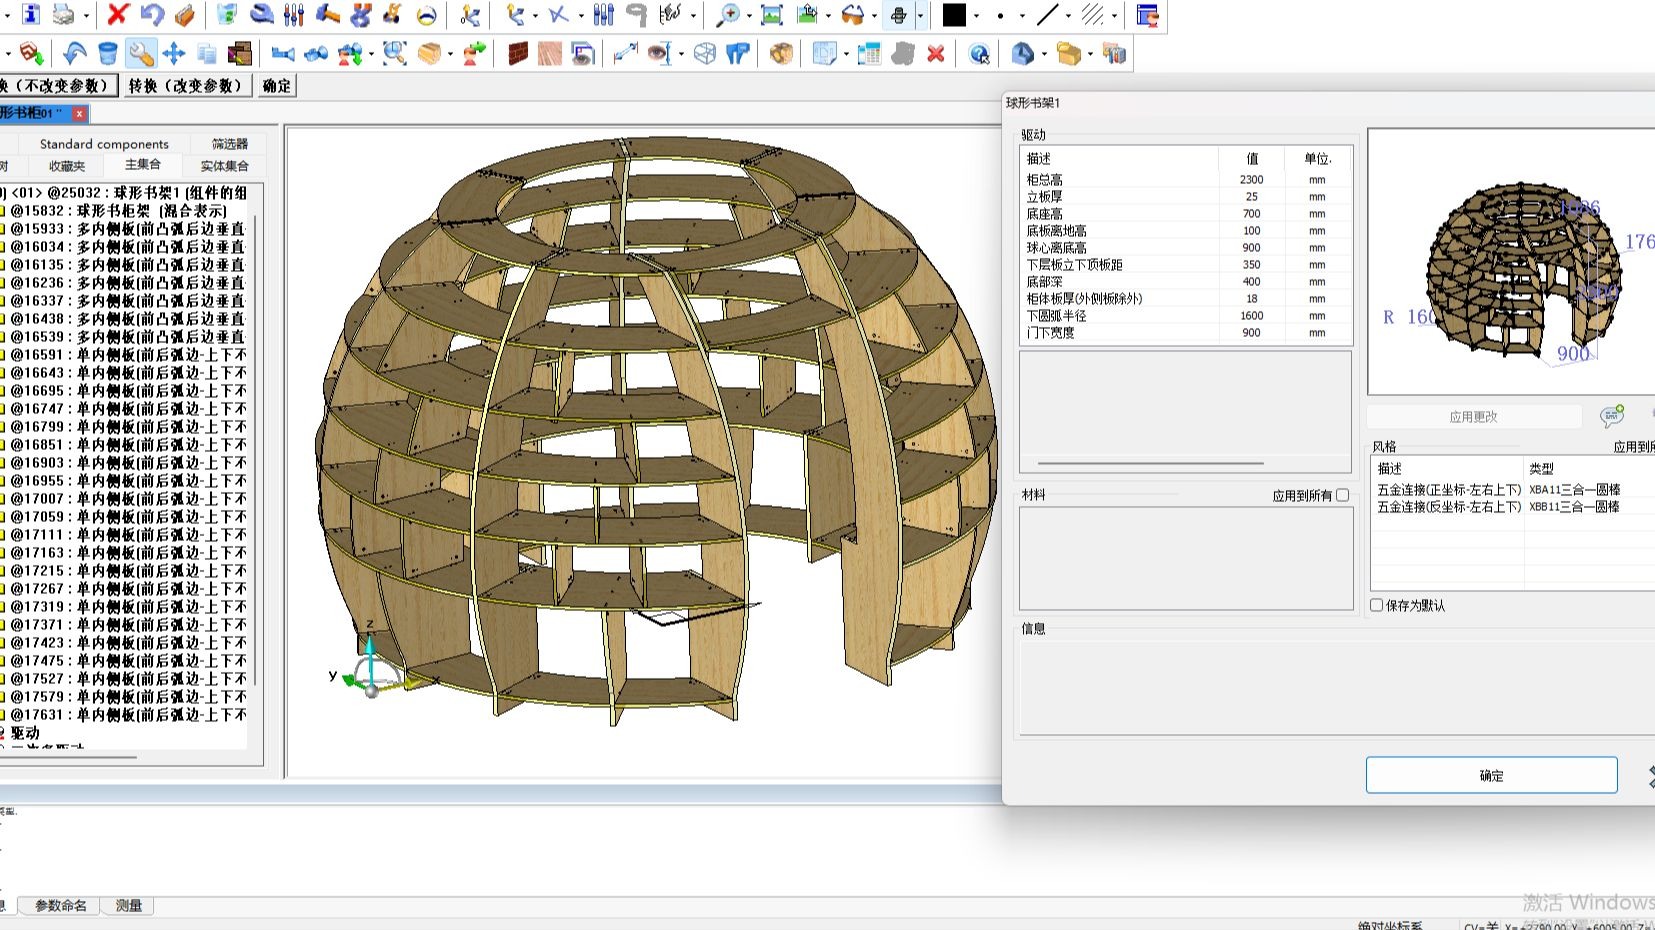The width and height of the screenshot is (1655, 930).
Task: Activate the blue four-arrow move tool
Action: coord(174,54)
